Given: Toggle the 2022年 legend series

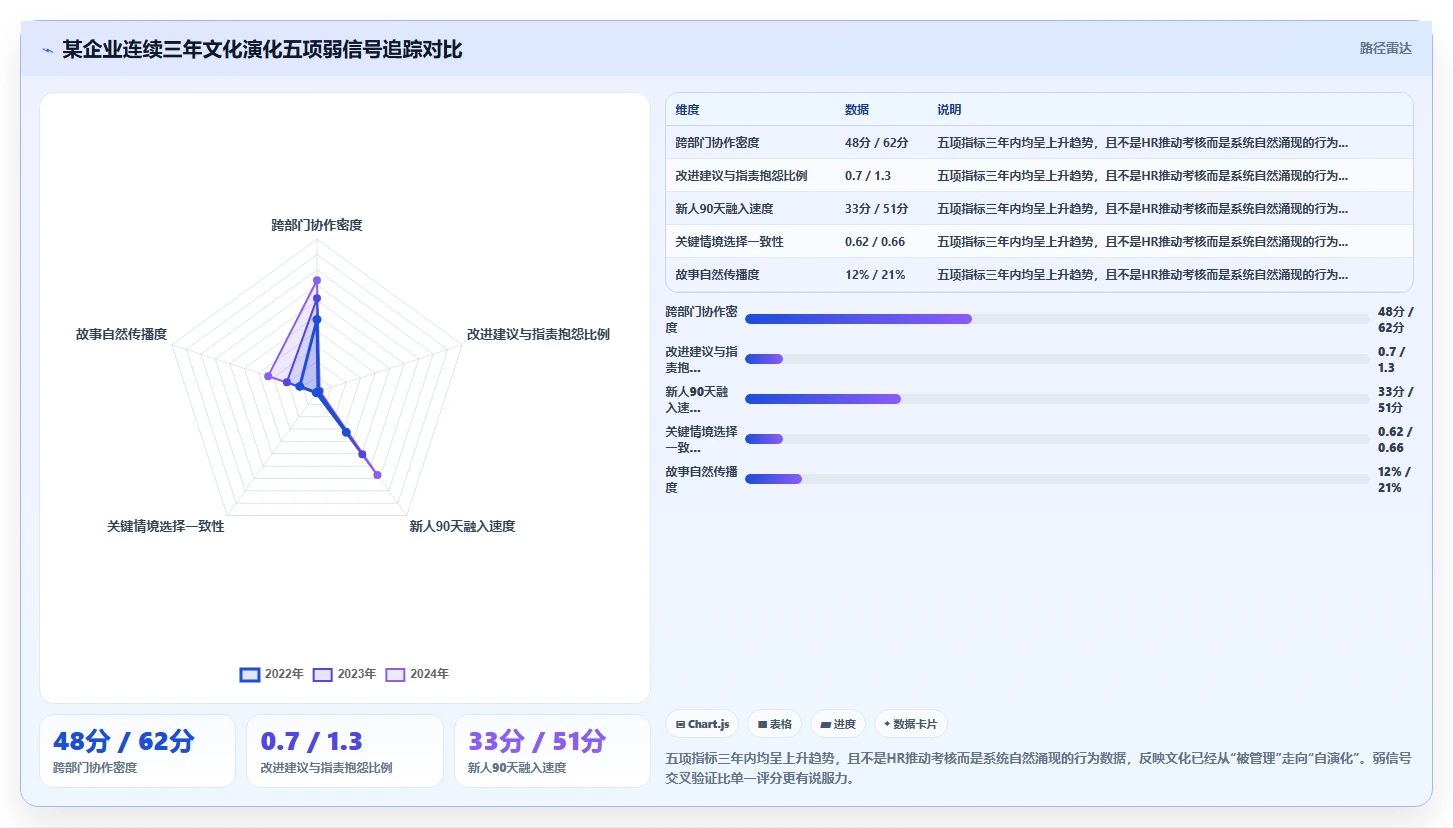Looking at the screenshot, I should (271, 674).
